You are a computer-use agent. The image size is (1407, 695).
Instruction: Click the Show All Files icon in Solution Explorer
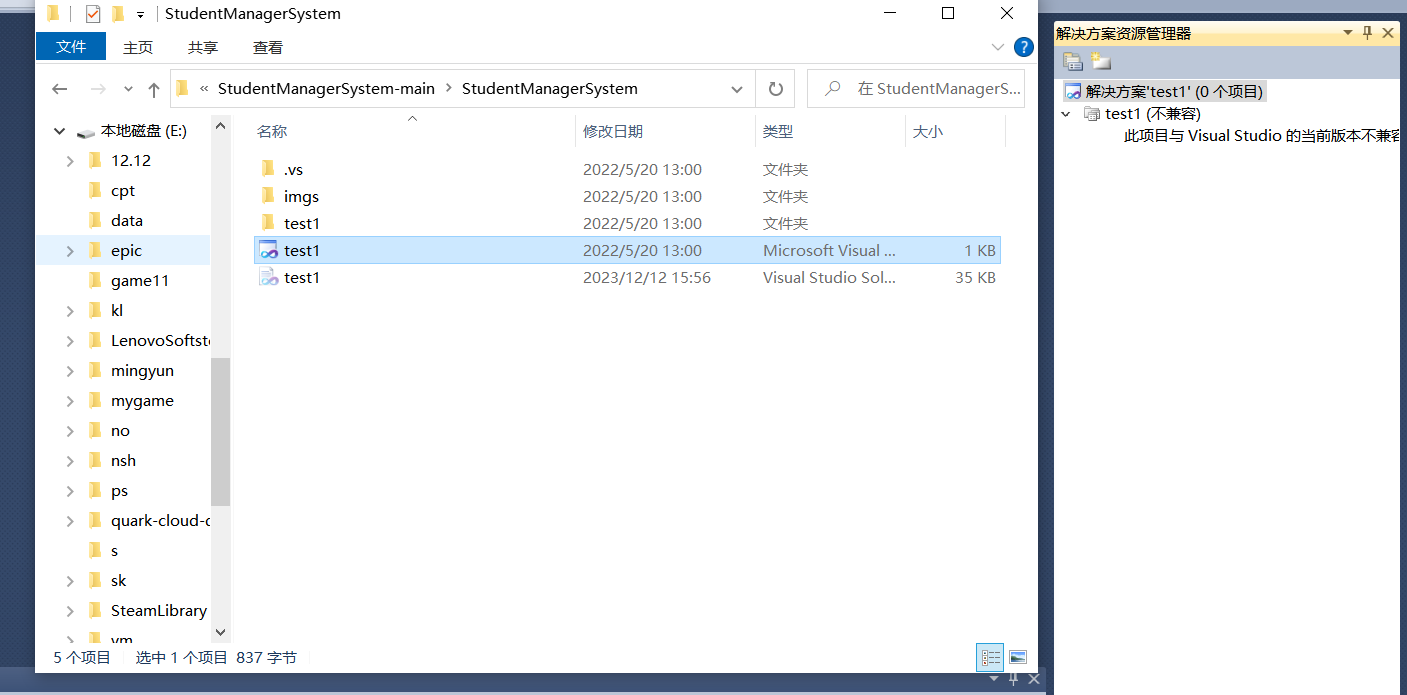(x=1100, y=61)
